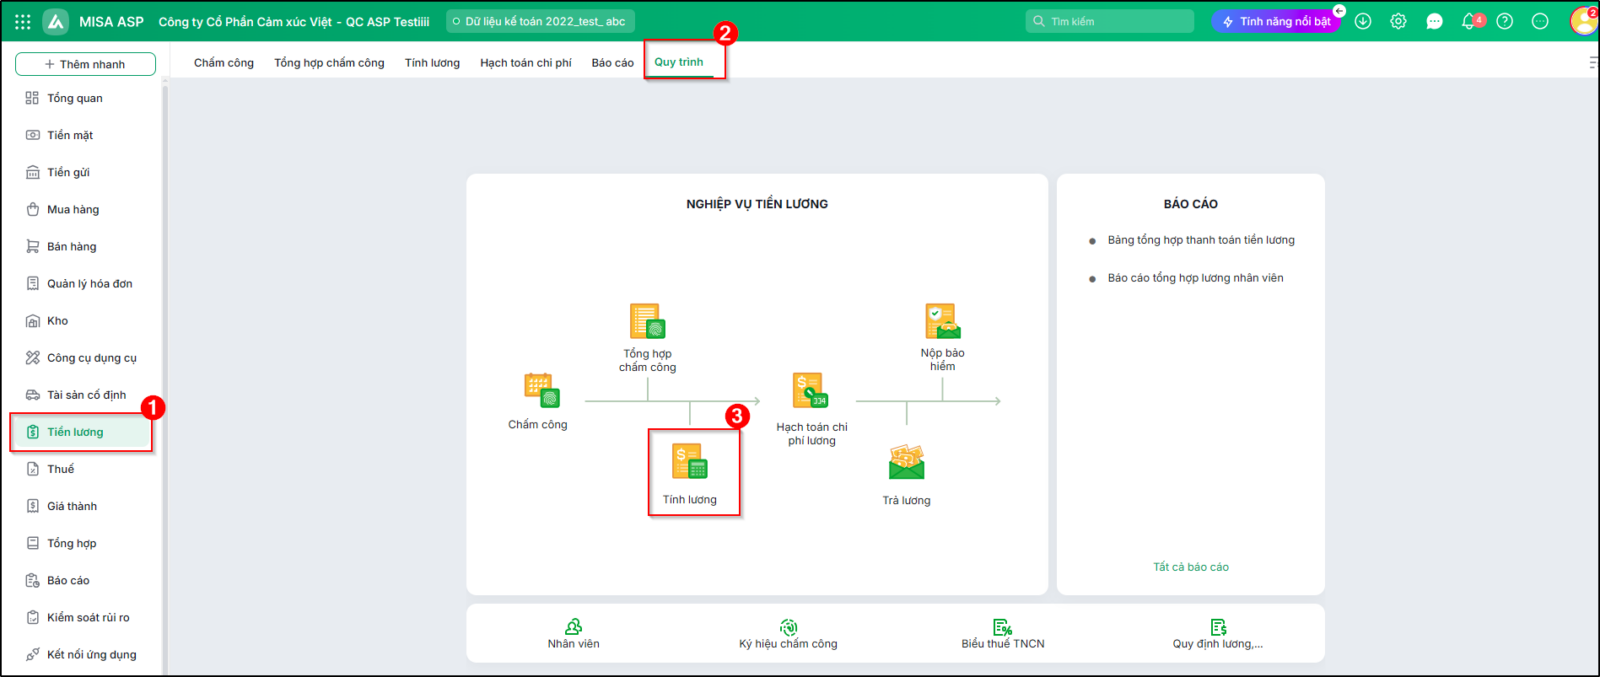The width and height of the screenshot is (1600, 677).
Task: Open data selector Dữ liệu kế toán 2022_test_abc
Action: 540,21
